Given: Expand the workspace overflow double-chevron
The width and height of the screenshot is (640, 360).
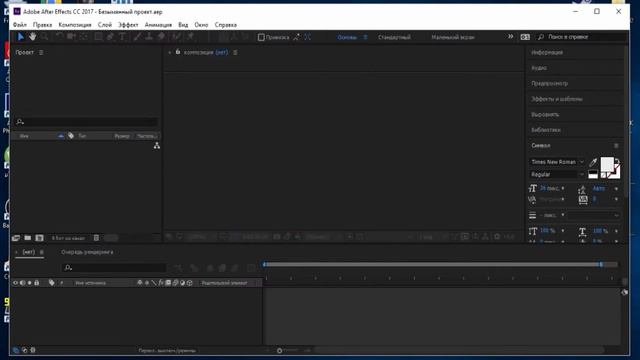Looking at the screenshot, I should 511,37.
